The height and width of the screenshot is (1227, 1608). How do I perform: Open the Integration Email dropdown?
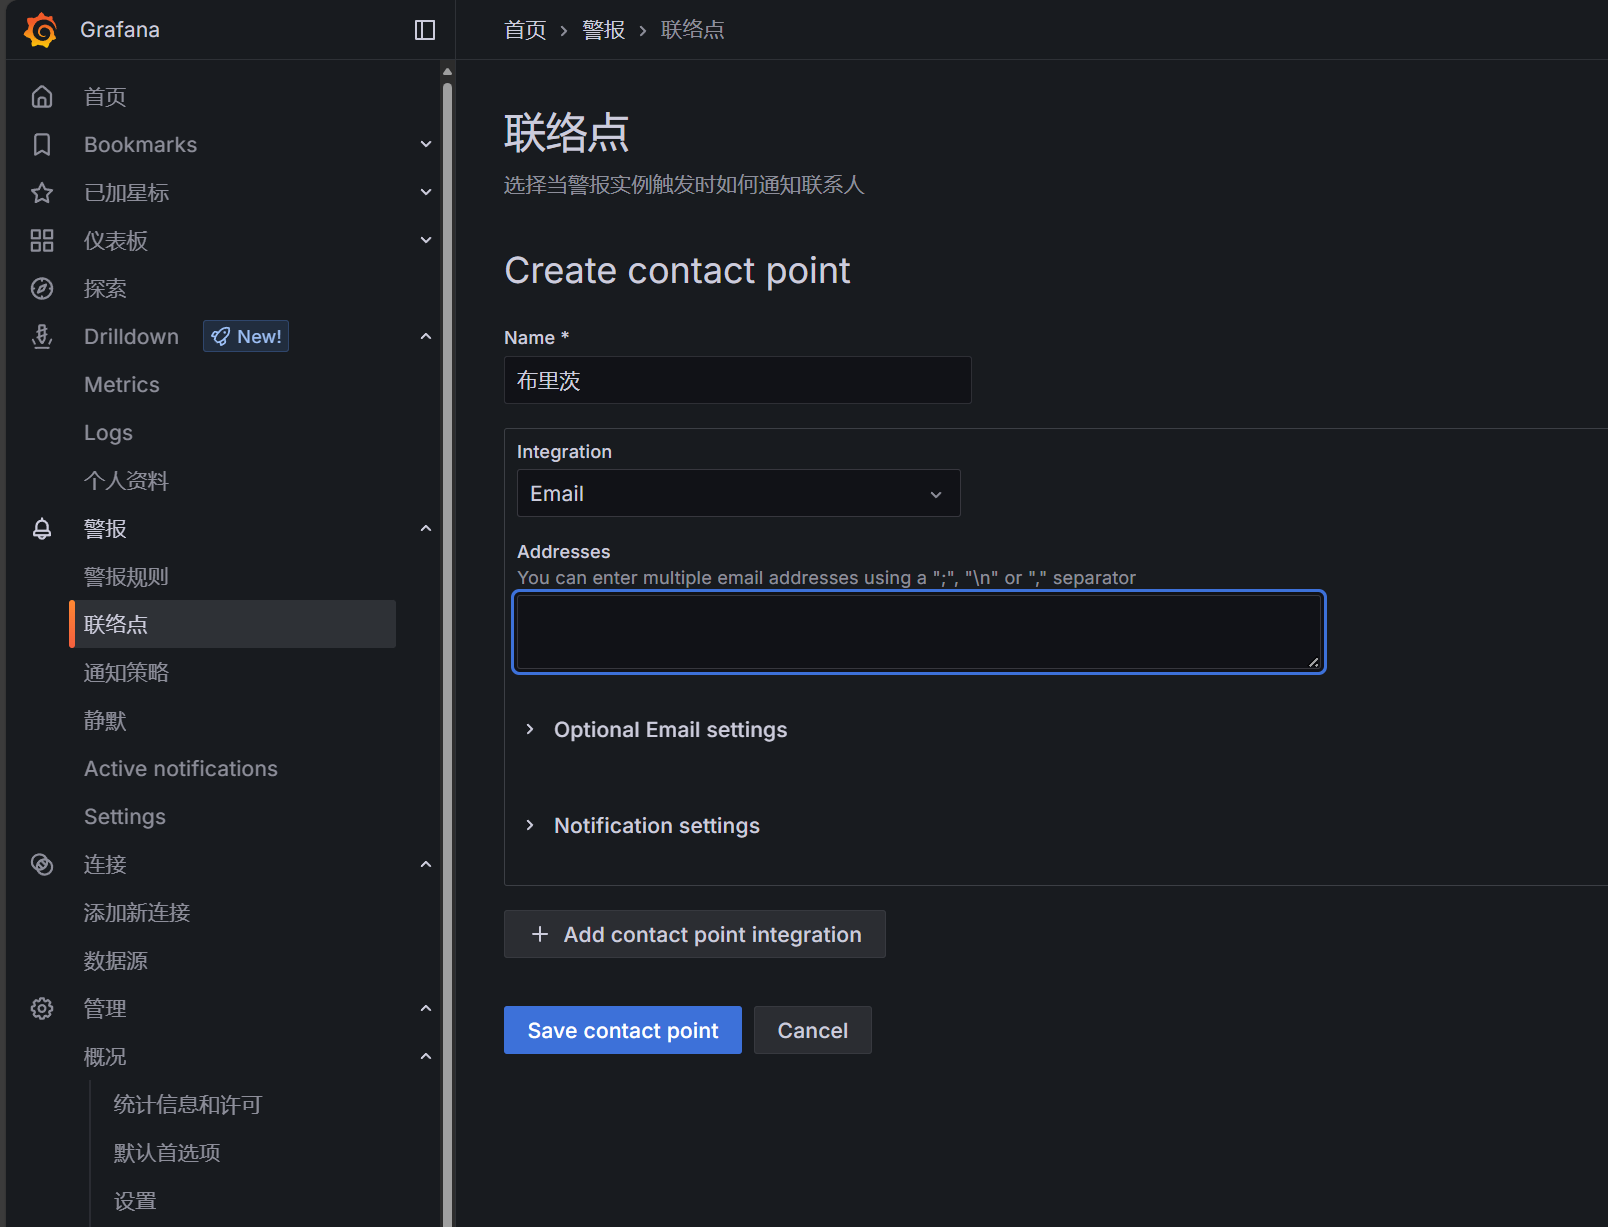coord(738,494)
